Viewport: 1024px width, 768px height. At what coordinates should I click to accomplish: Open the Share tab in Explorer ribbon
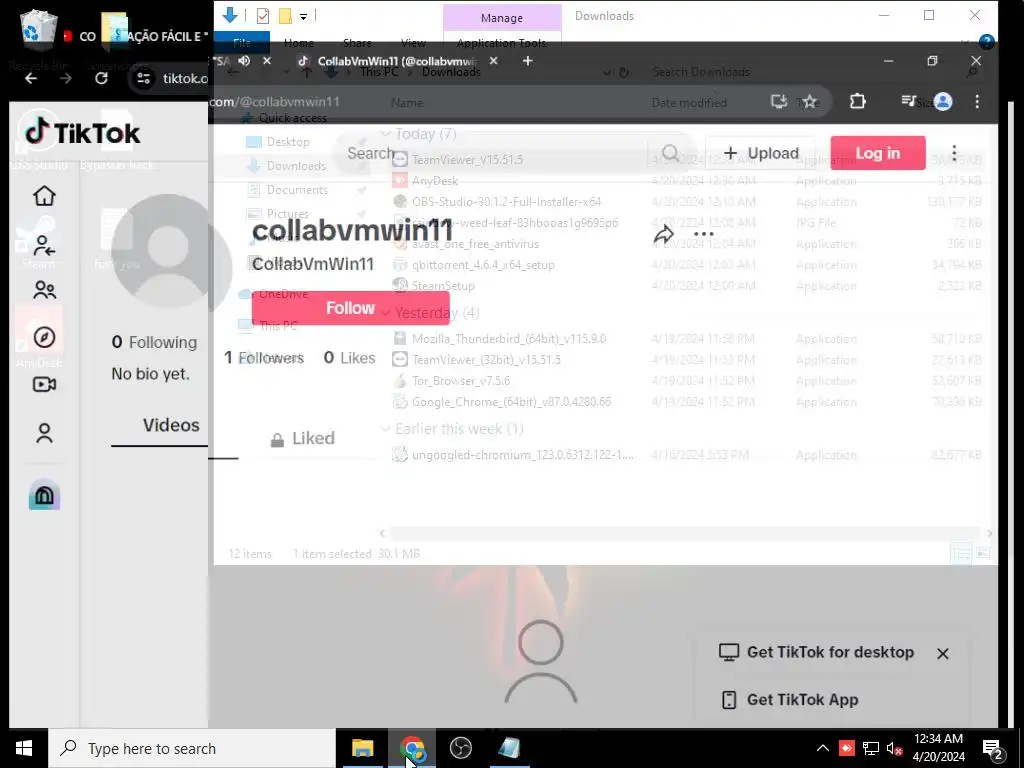click(357, 43)
